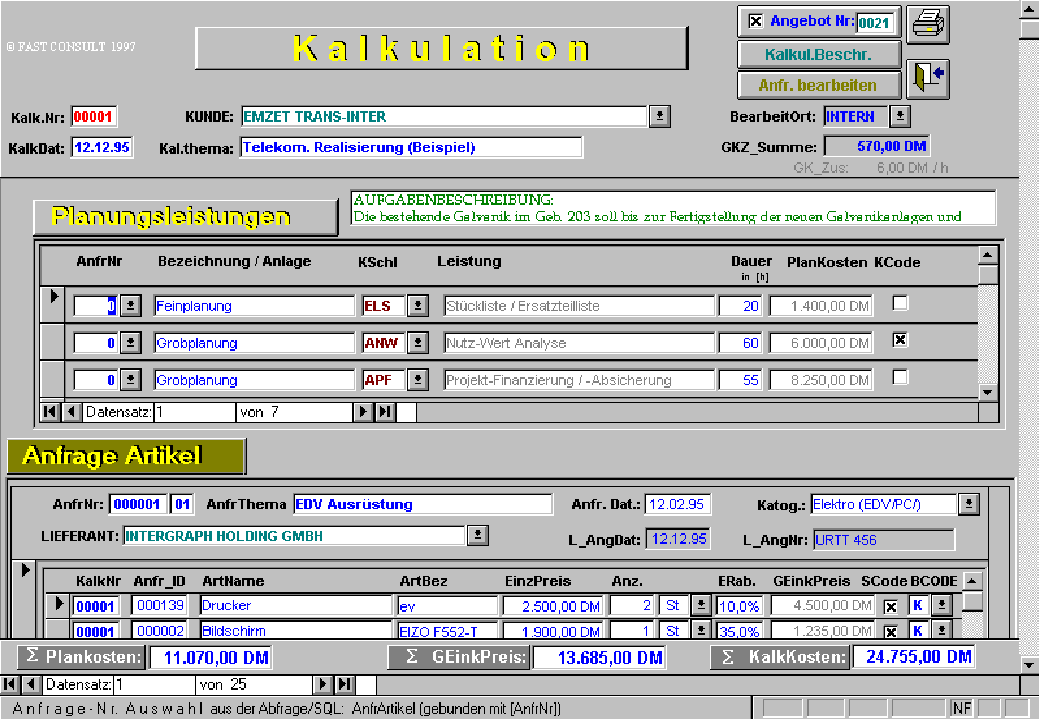Toggle the Angebot Nr checkbox
This screenshot has height=719, width=1039.
tap(755, 21)
